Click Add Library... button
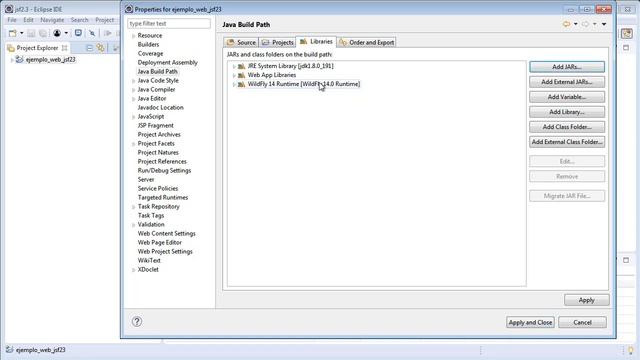 [x=567, y=112]
